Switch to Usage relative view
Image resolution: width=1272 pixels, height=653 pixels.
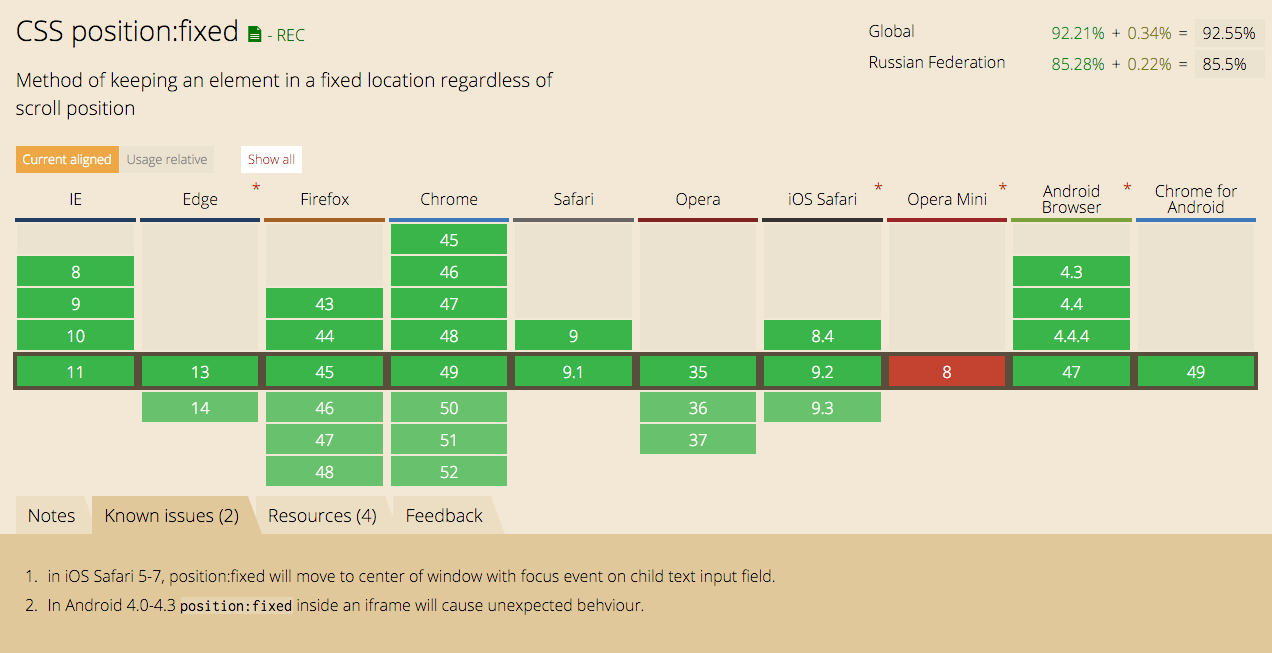coord(167,159)
